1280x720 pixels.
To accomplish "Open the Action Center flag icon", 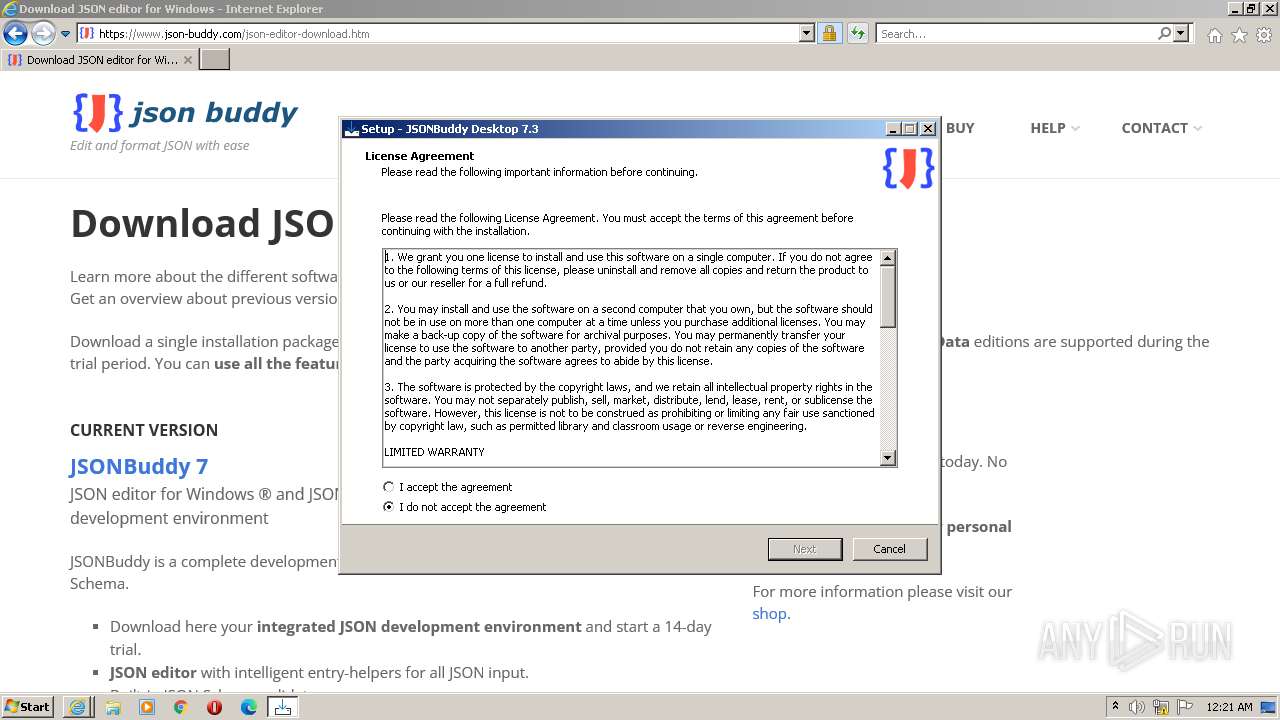I will [1184, 707].
